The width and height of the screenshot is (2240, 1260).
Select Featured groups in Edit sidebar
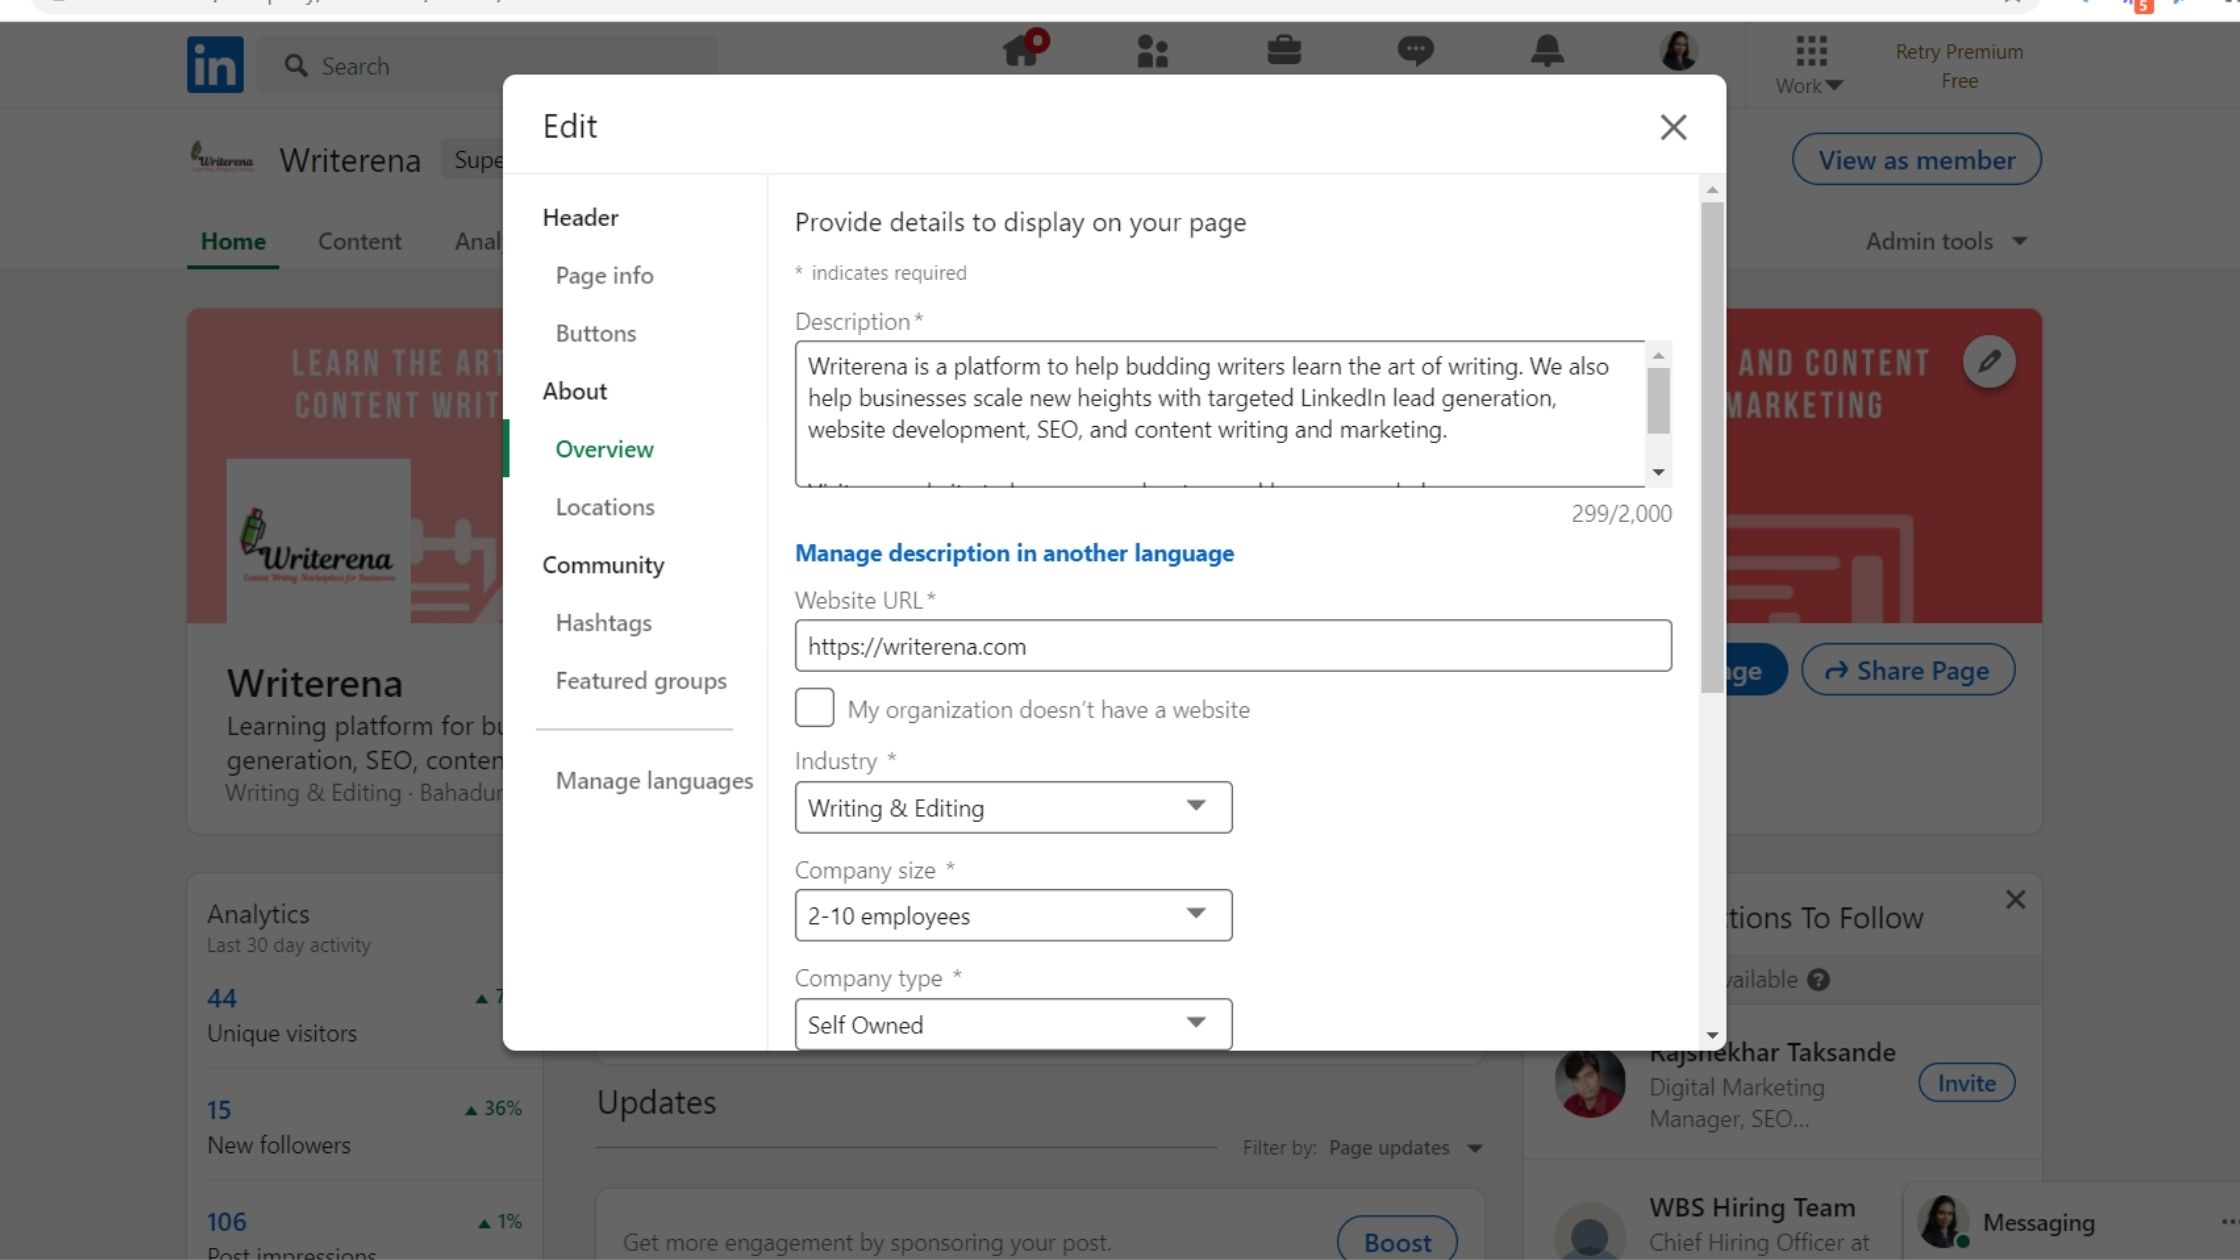point(640,681)
